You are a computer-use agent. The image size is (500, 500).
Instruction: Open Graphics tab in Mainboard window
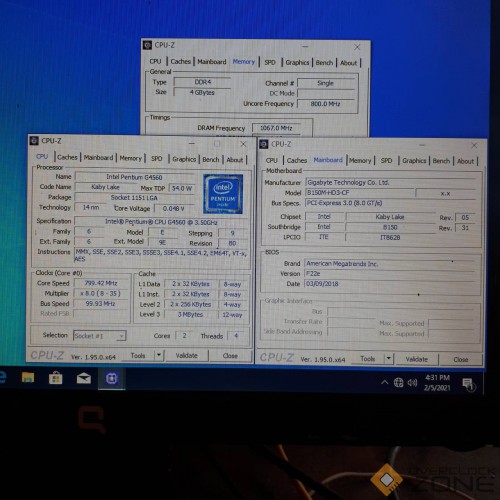[x=414, y=161]
